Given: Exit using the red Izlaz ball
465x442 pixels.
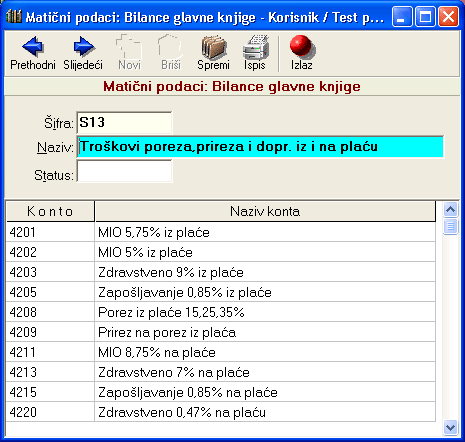Looking at the screenshot, I should (x=302, y=47).
